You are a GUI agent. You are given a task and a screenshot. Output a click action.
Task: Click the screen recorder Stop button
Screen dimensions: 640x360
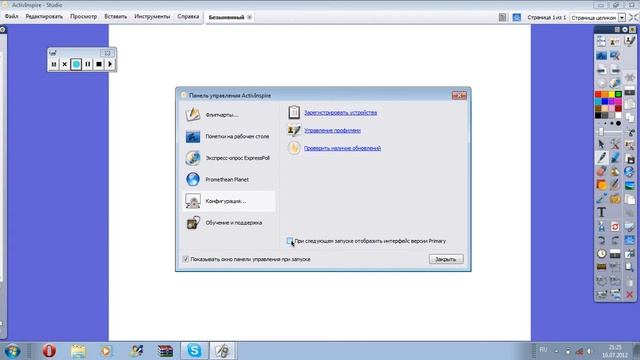(x=99, y=64)
